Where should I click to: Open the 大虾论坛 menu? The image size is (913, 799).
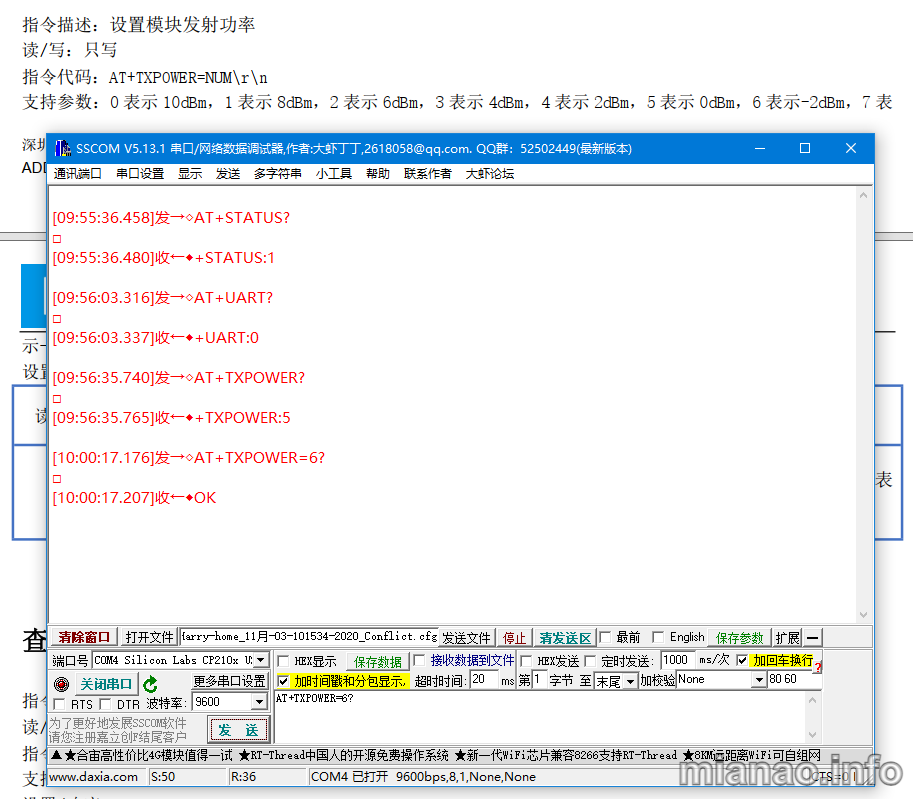490,174
